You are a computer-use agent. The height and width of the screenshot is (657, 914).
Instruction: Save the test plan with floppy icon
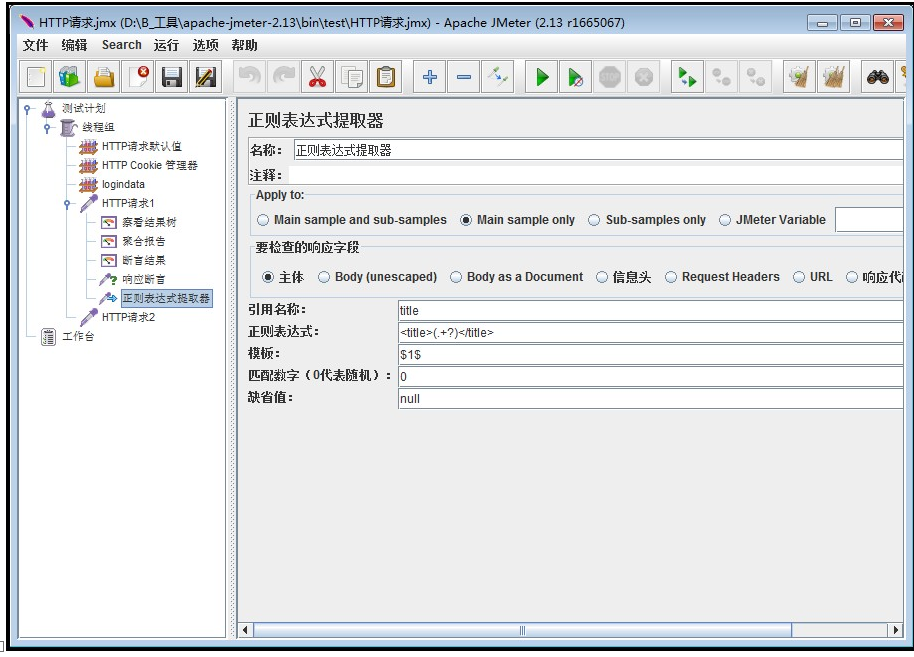(x=171, y=77)
